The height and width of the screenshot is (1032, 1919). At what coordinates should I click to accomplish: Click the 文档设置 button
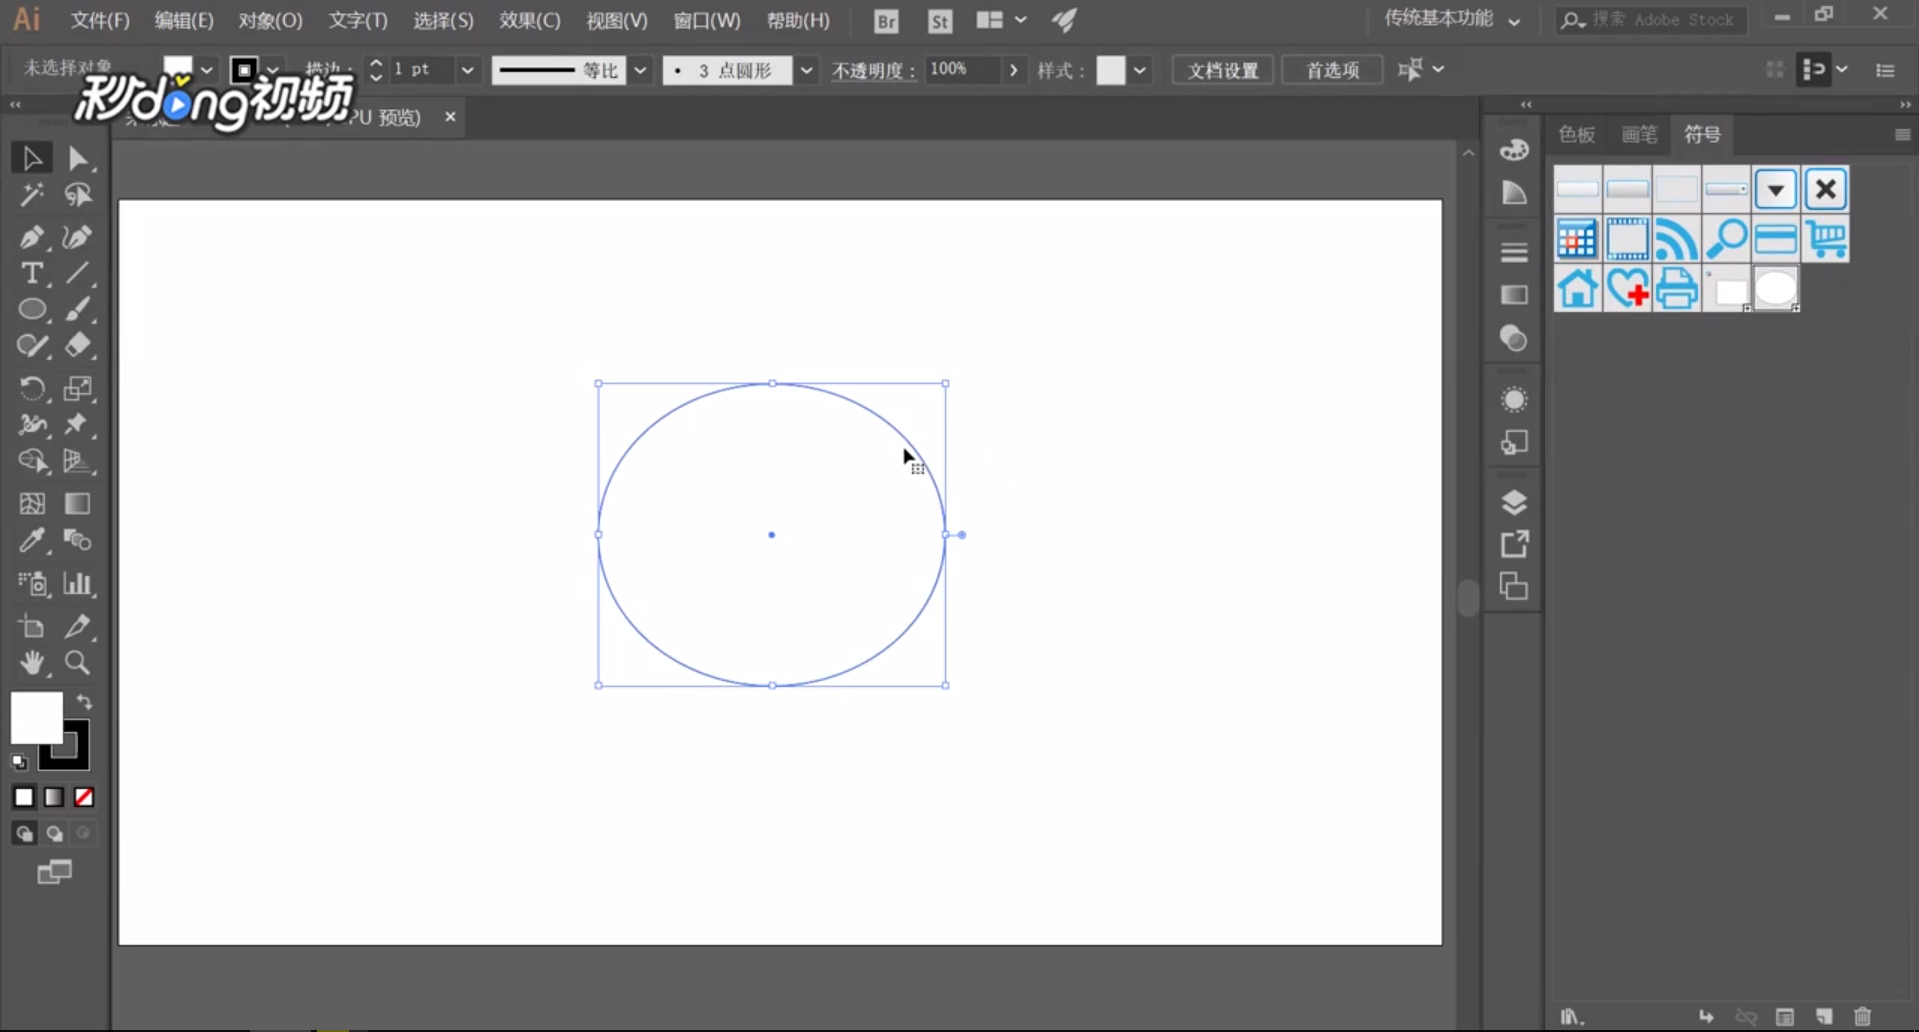click(x=1223, y=70)
